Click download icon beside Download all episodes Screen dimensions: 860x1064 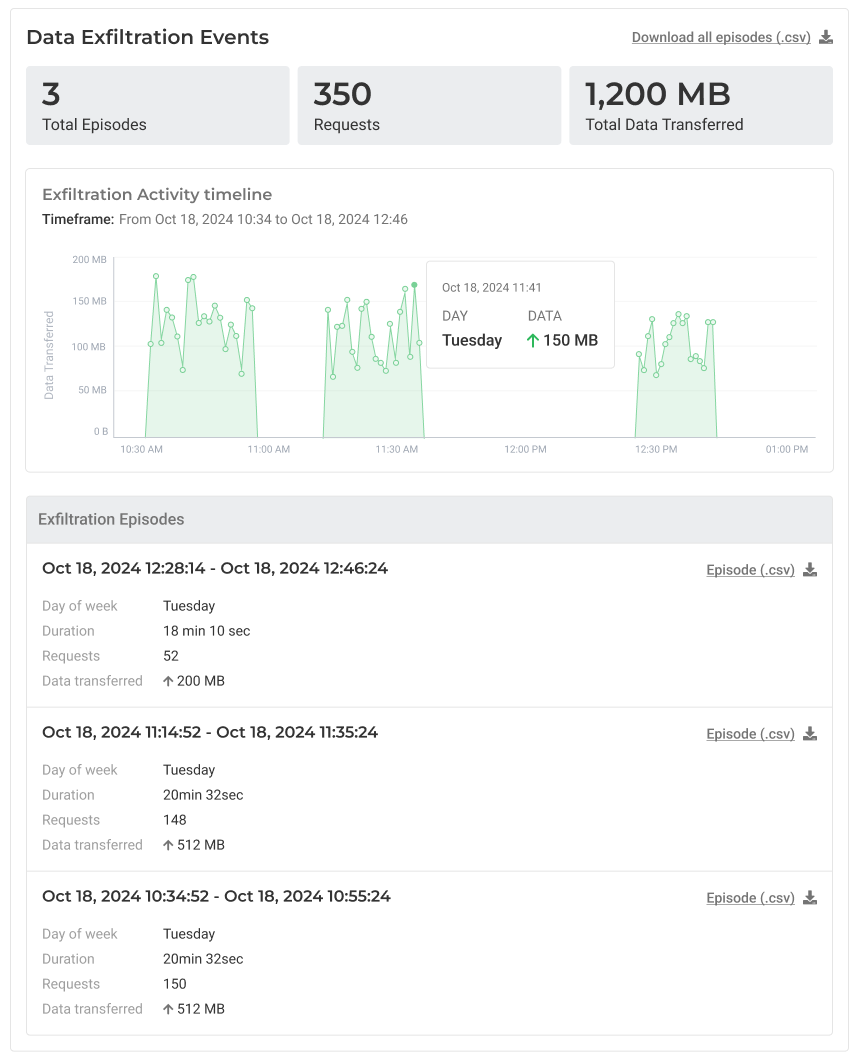(x=826, y=38)
